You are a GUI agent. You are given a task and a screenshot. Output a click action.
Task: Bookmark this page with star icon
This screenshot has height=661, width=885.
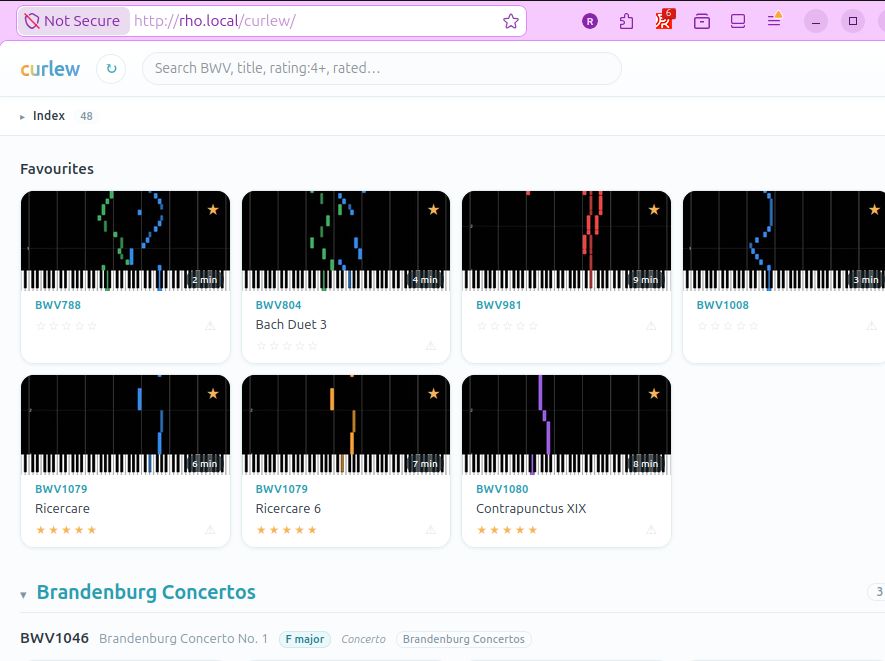click(x=511, y=21)
